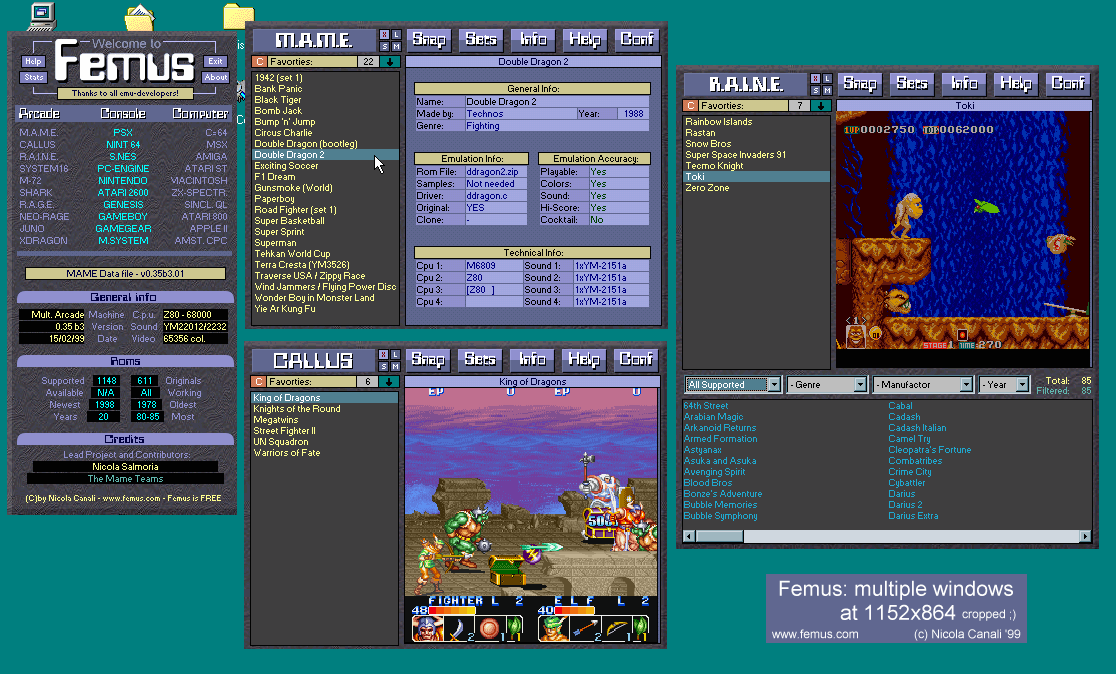Select S.NES in the Femus Console list

tap(123, 157)
